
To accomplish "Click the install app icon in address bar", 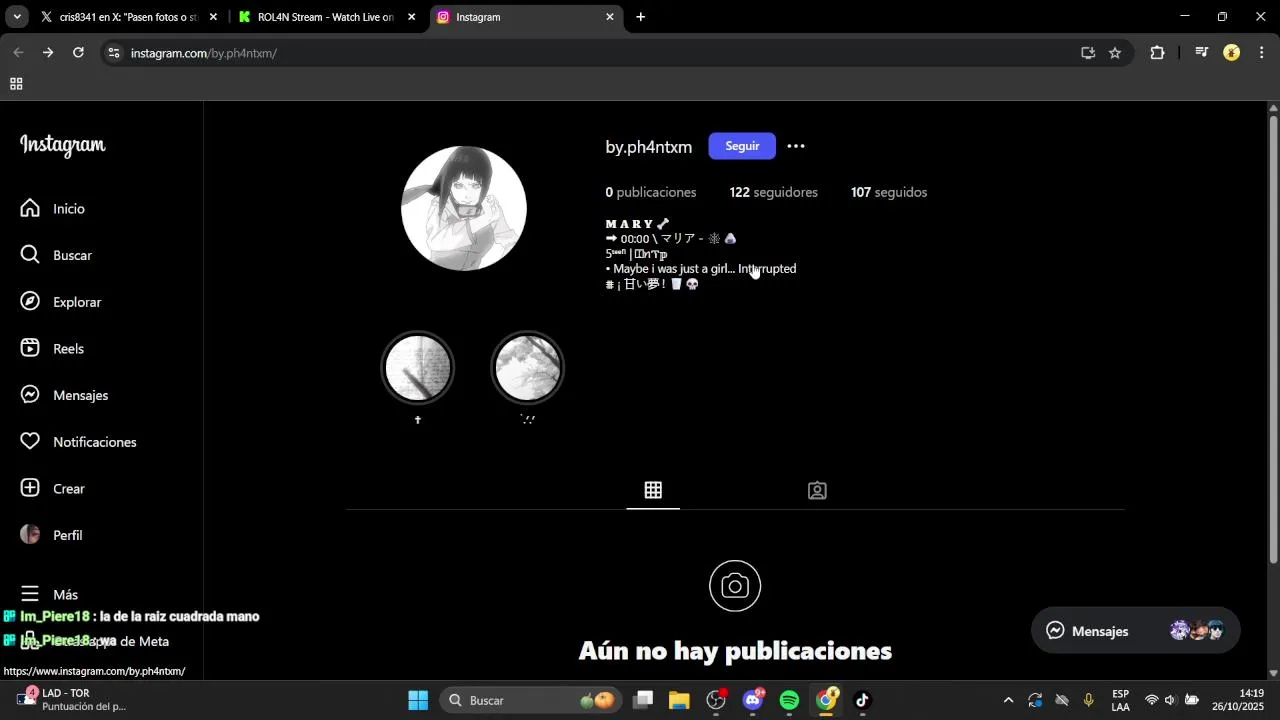I will (x=1088, y=53).
